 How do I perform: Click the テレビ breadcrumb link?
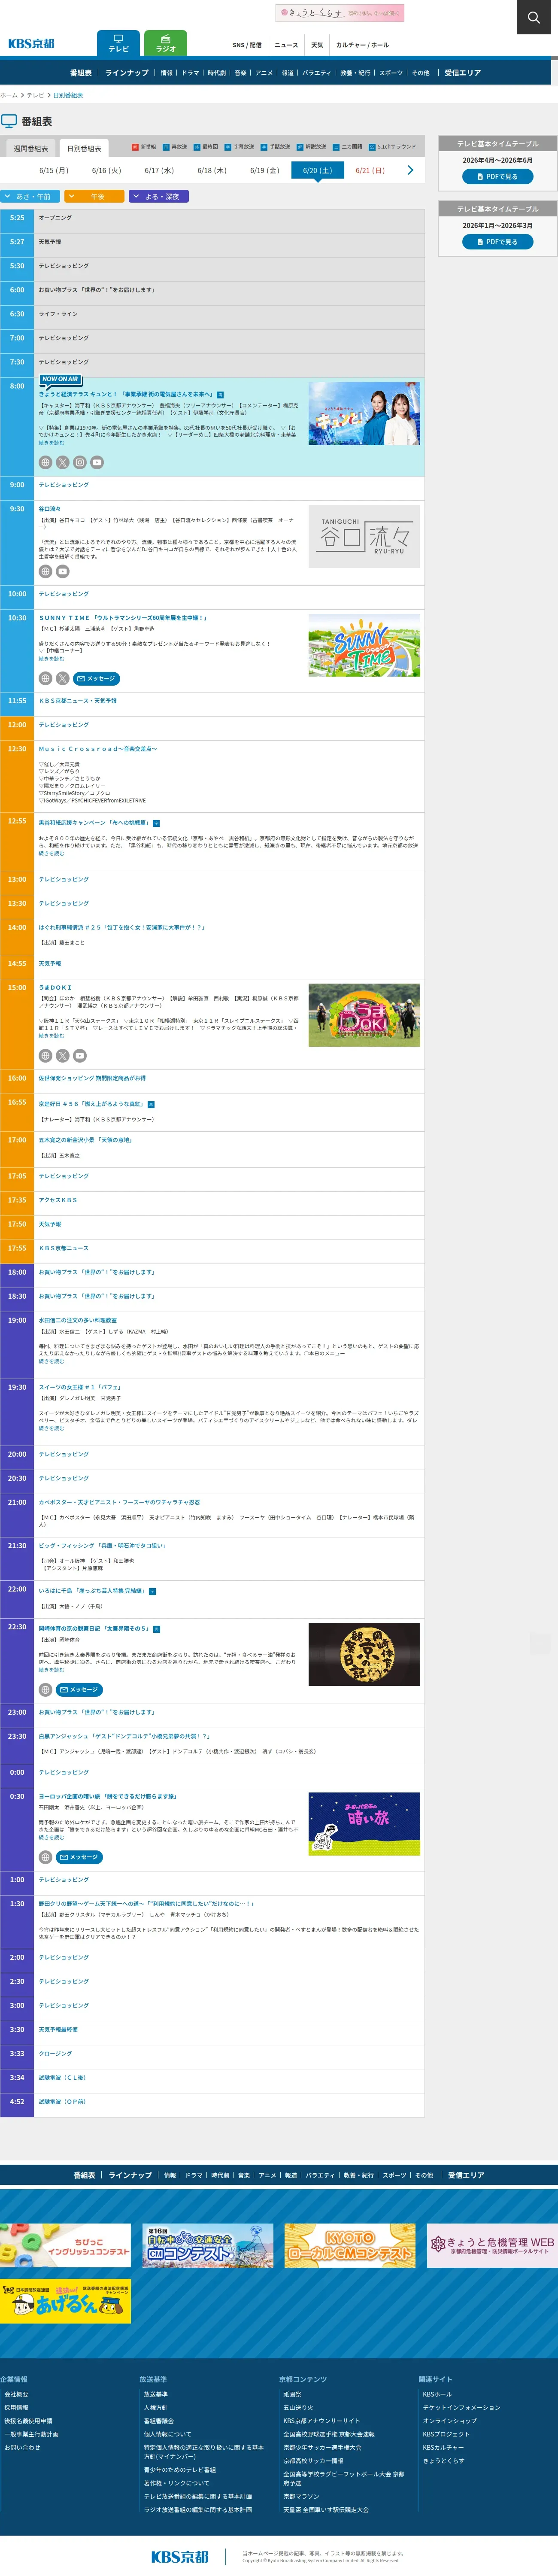pyautogui.click(x=35, y=95)
